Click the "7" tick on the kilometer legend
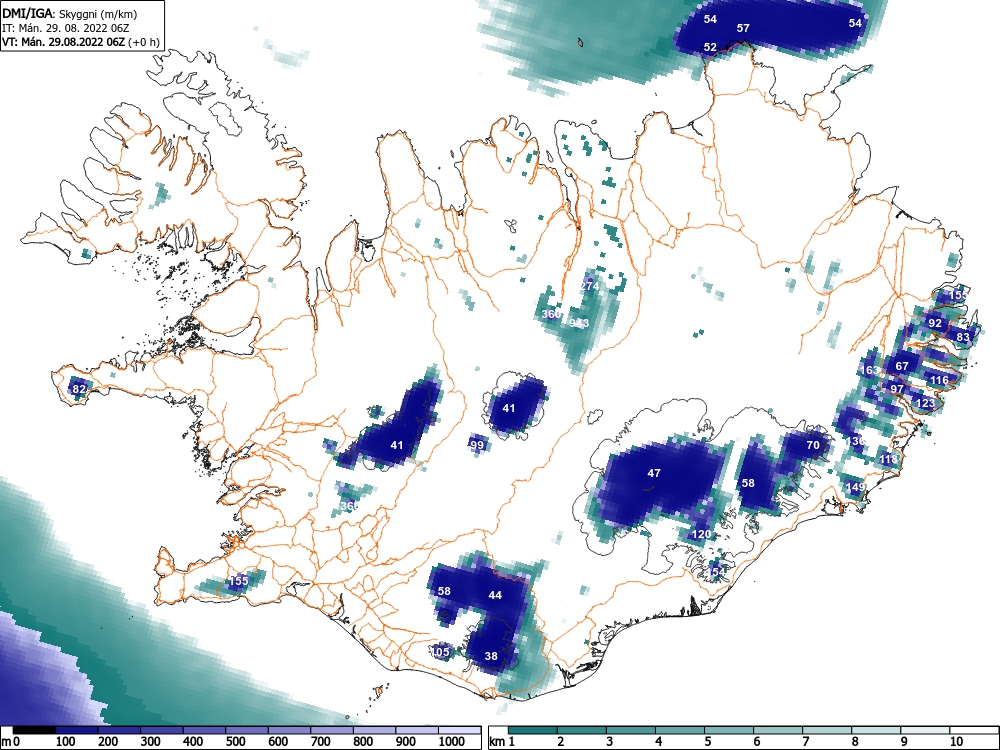 (805, 742)
